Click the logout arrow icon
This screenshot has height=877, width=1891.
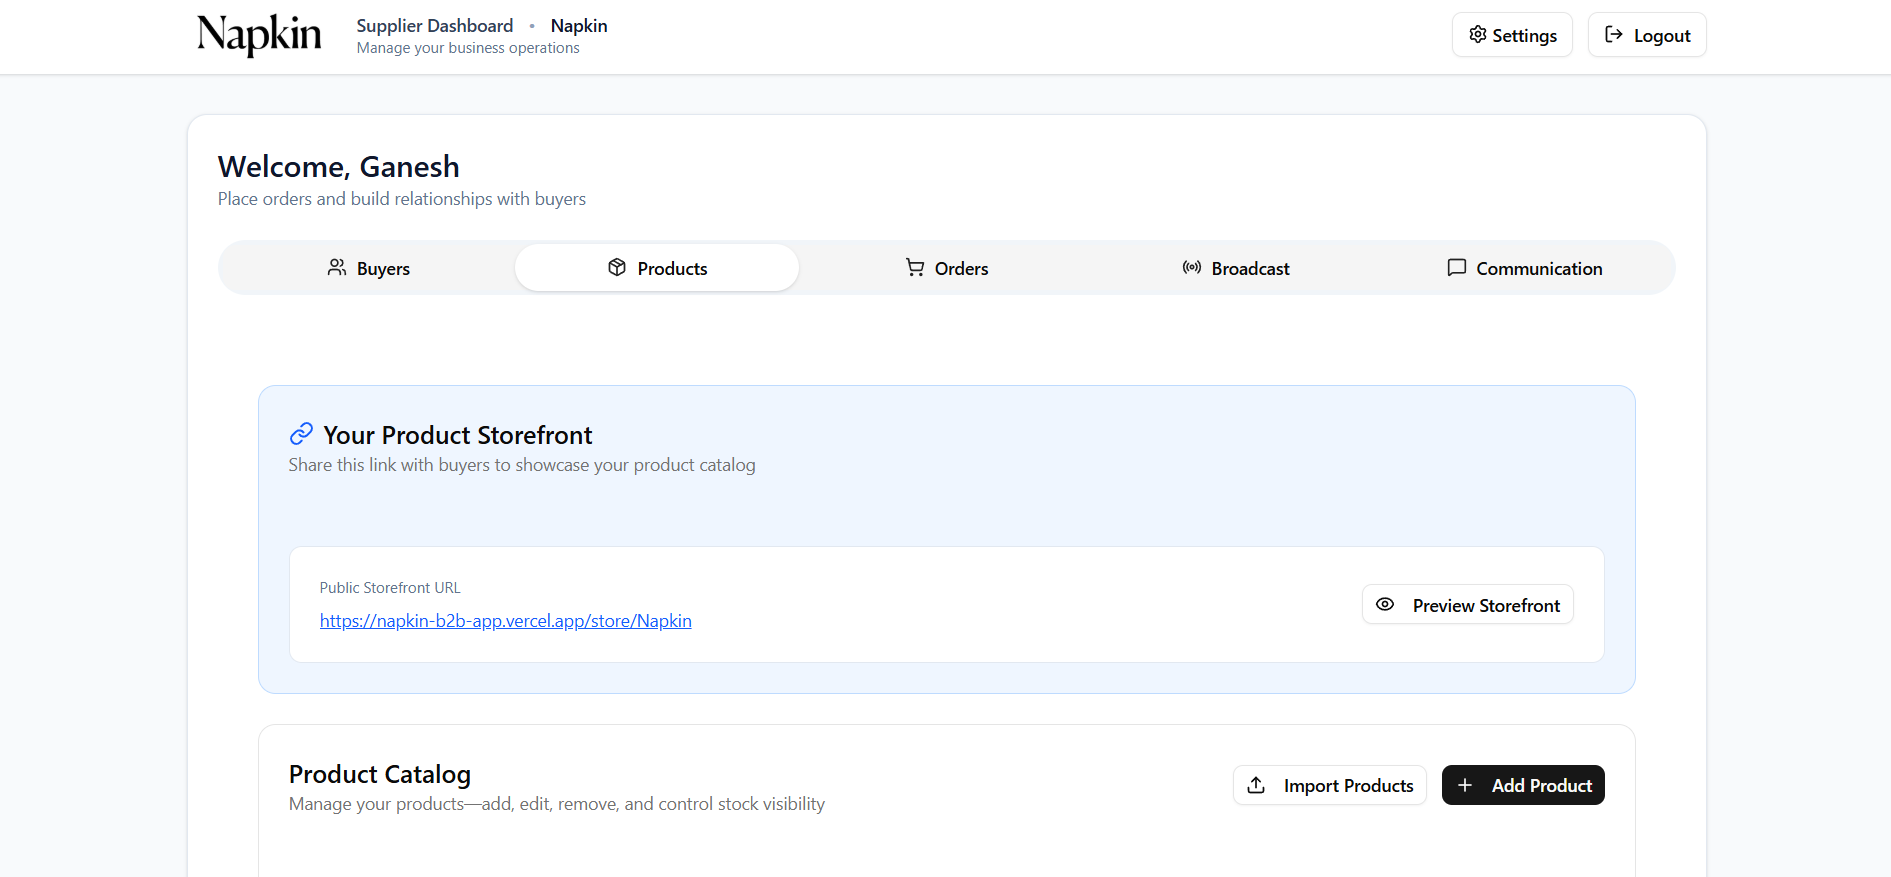point(1613,35)
